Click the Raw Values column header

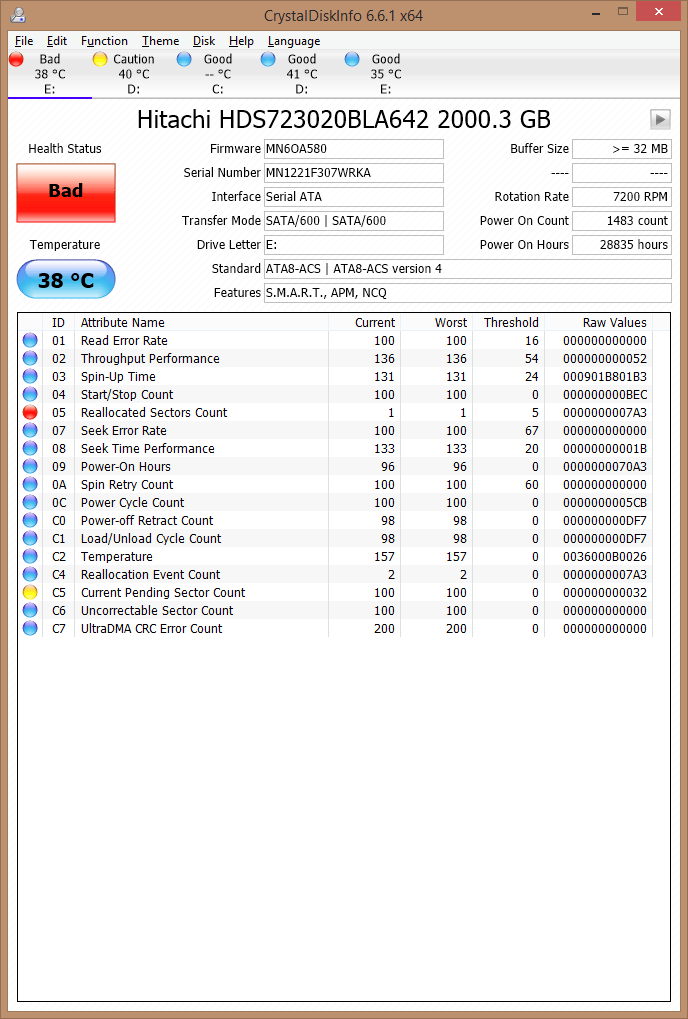[x=598, y=322]
